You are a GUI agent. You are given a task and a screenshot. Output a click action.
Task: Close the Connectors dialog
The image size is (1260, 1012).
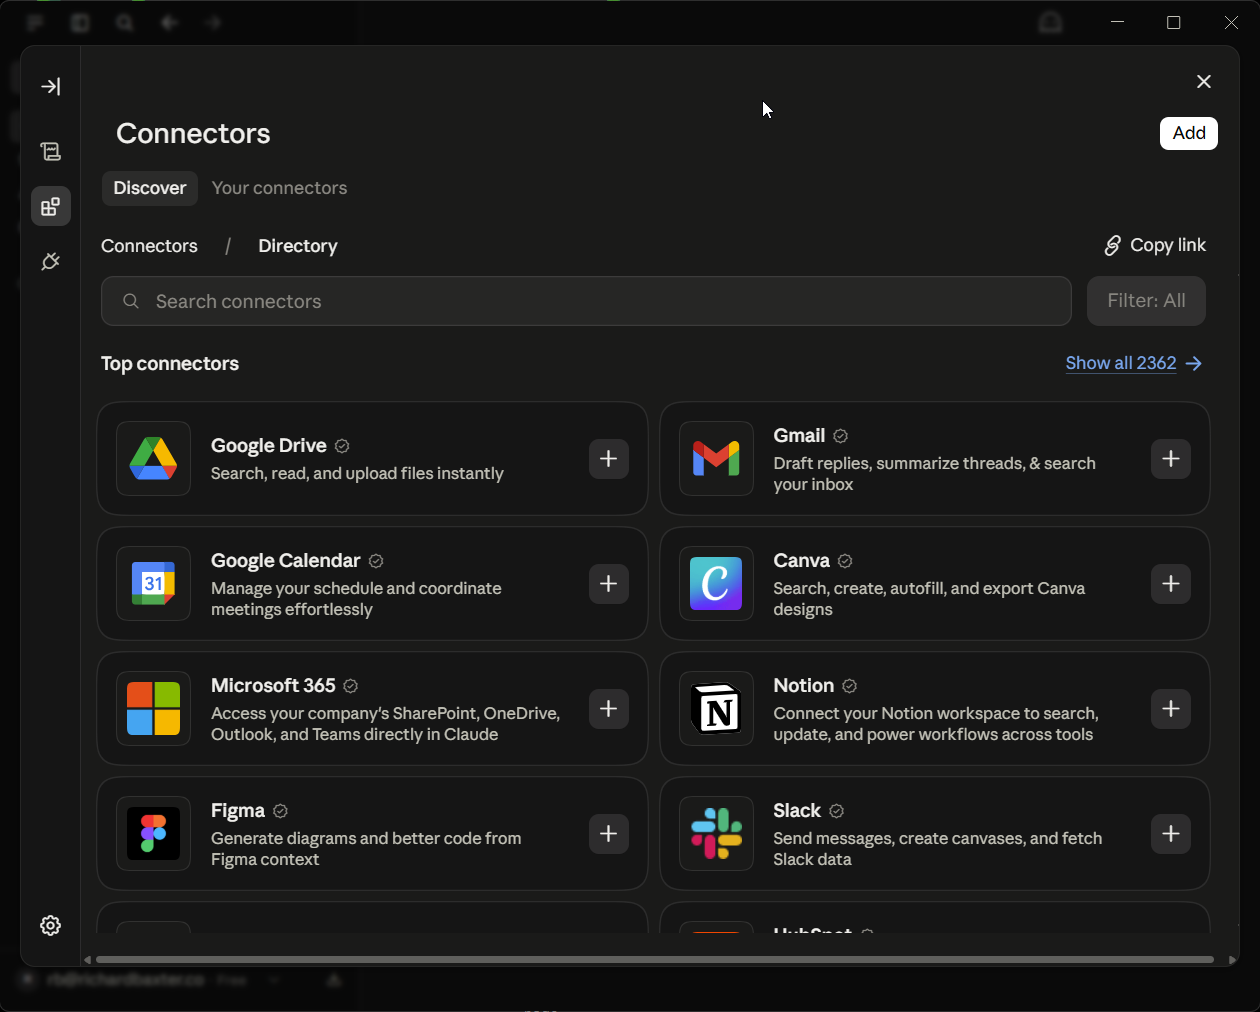(1204, 82)
